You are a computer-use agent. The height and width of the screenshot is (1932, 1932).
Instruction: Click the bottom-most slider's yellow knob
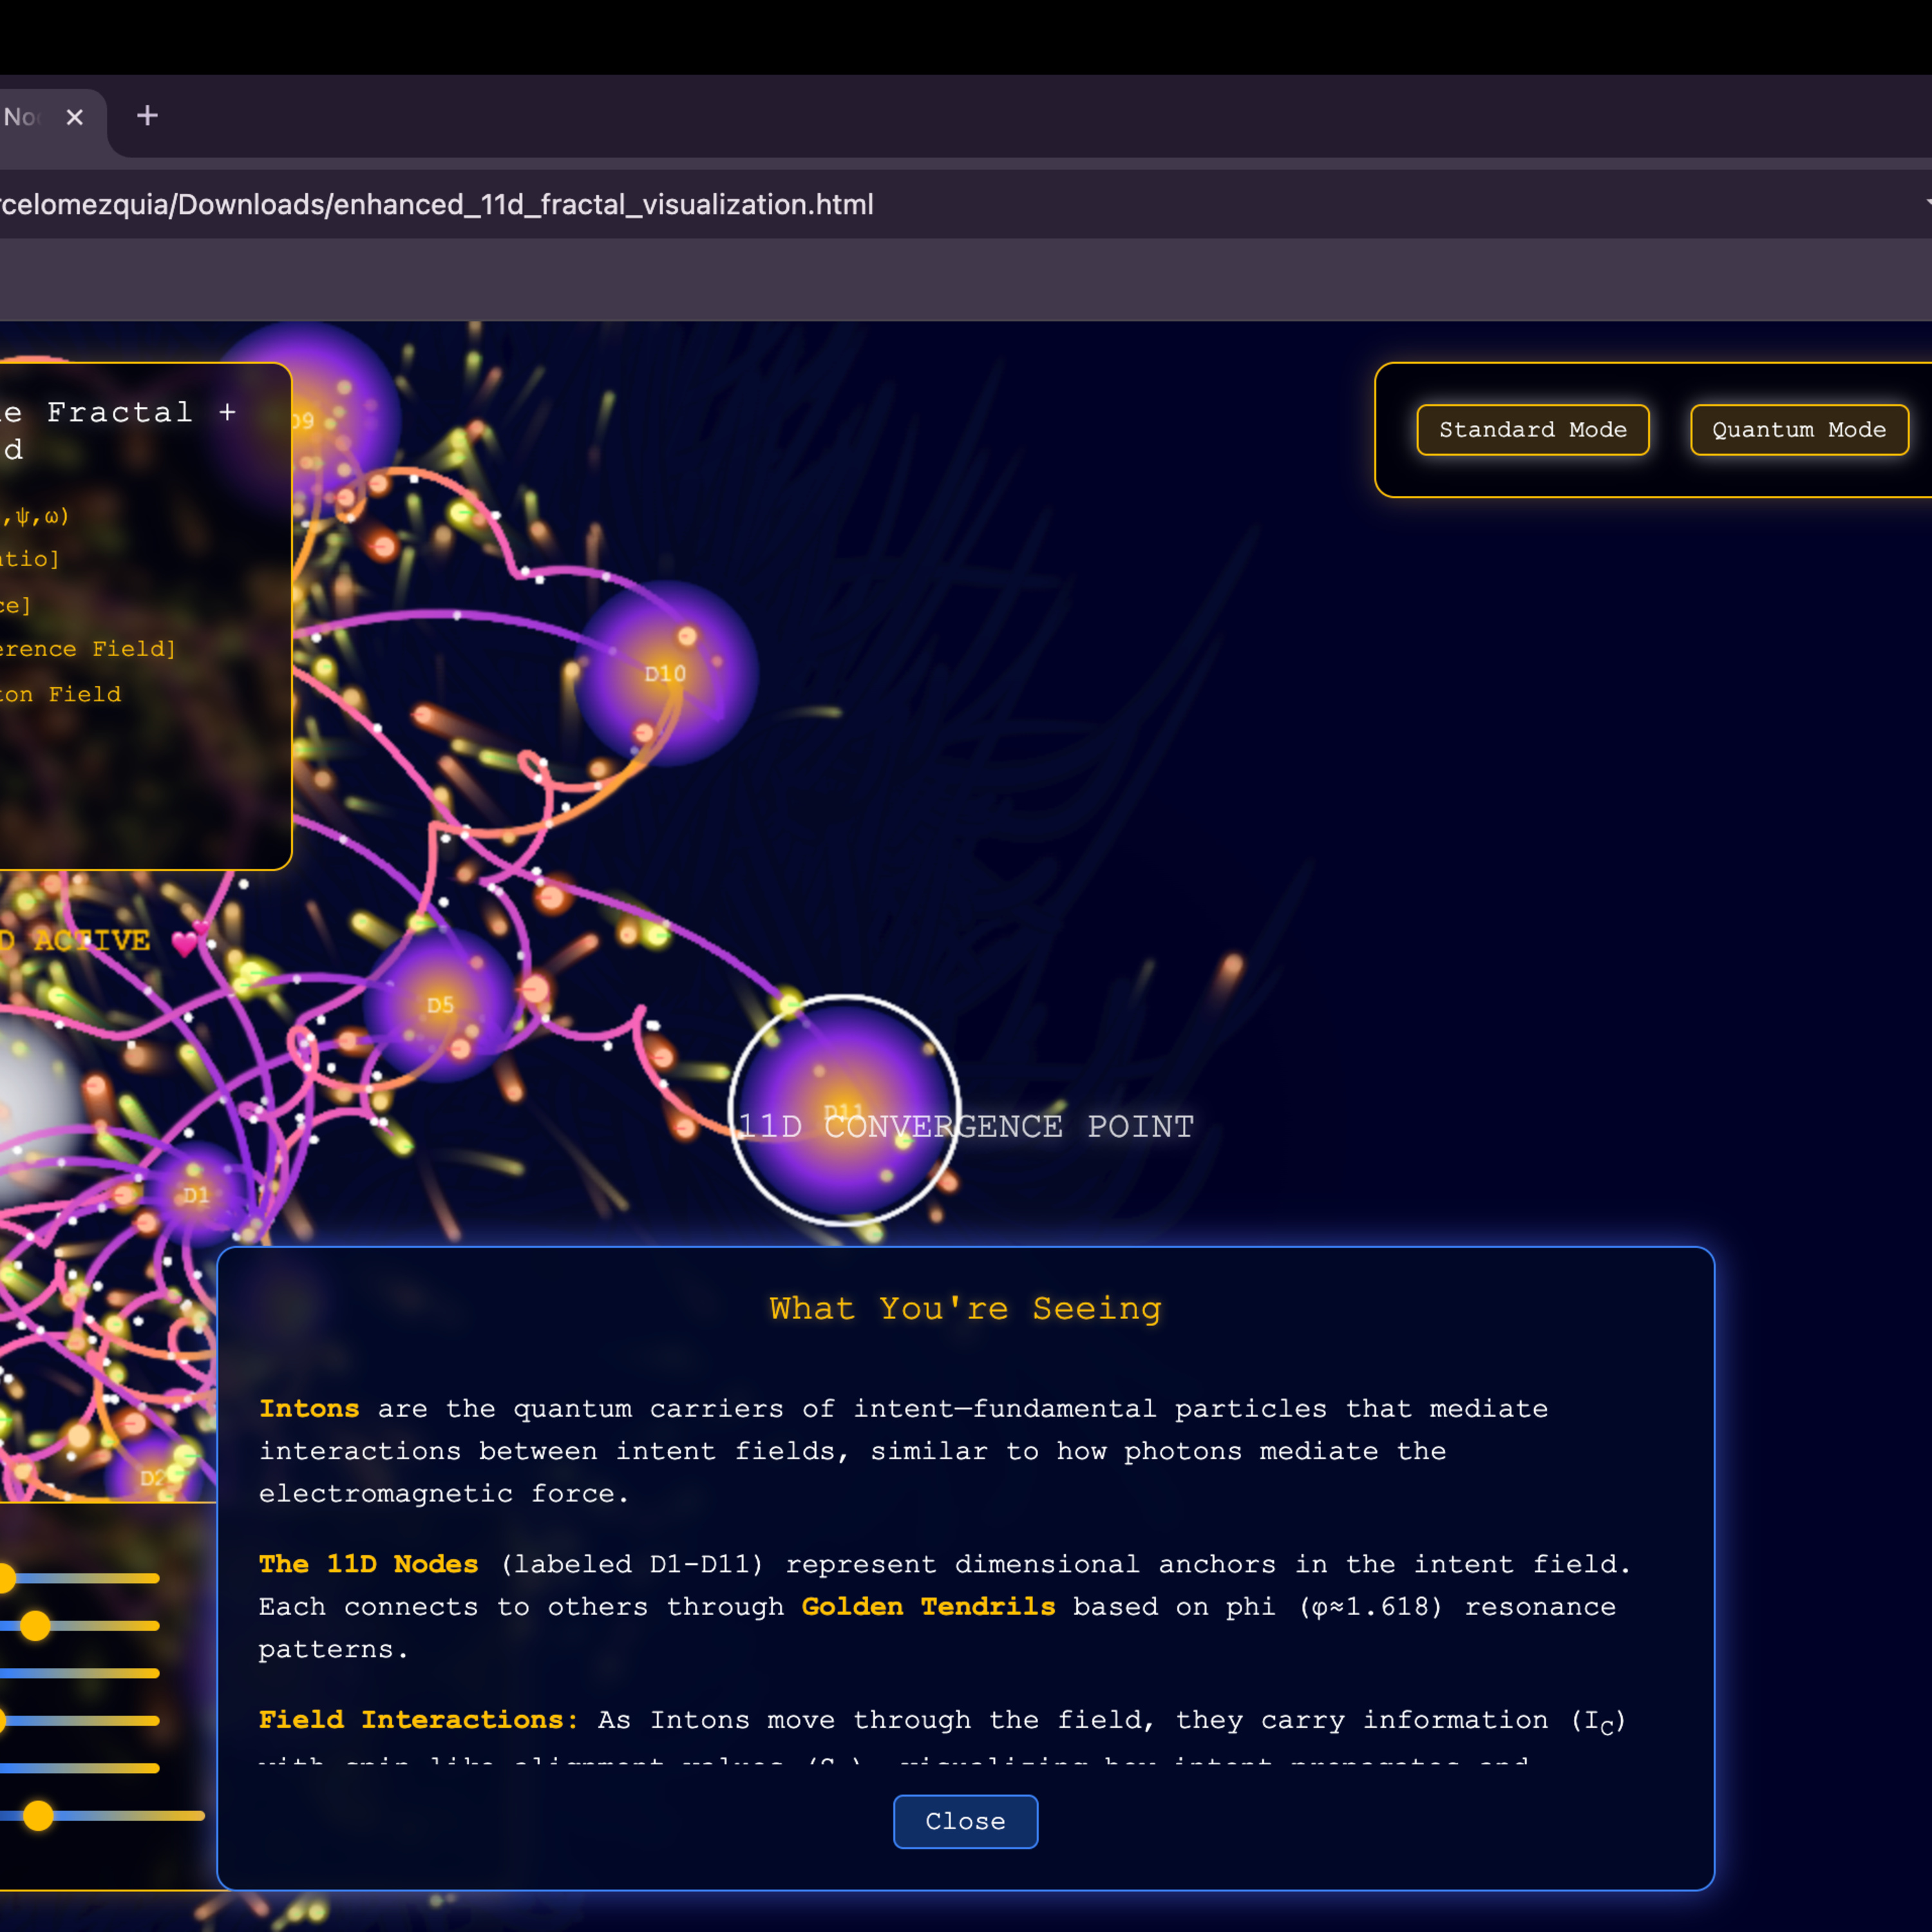pyautogui.click(x=38, y=1815)
